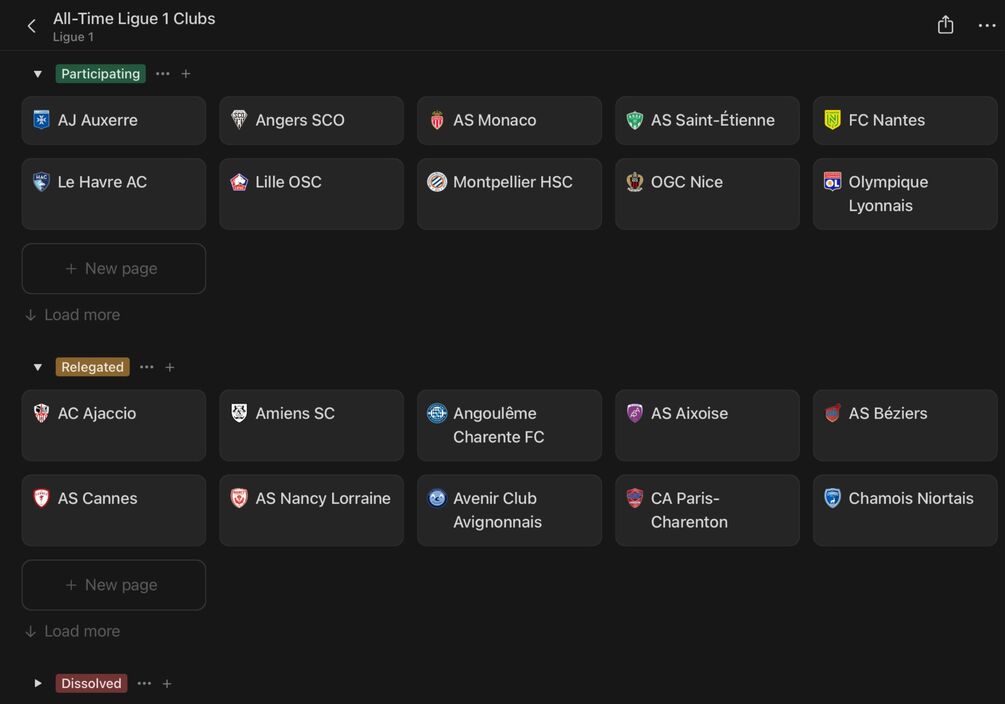Collapse the Relegated group
The height and width of the screenshot is (704, 1005).
click(38, 367)
